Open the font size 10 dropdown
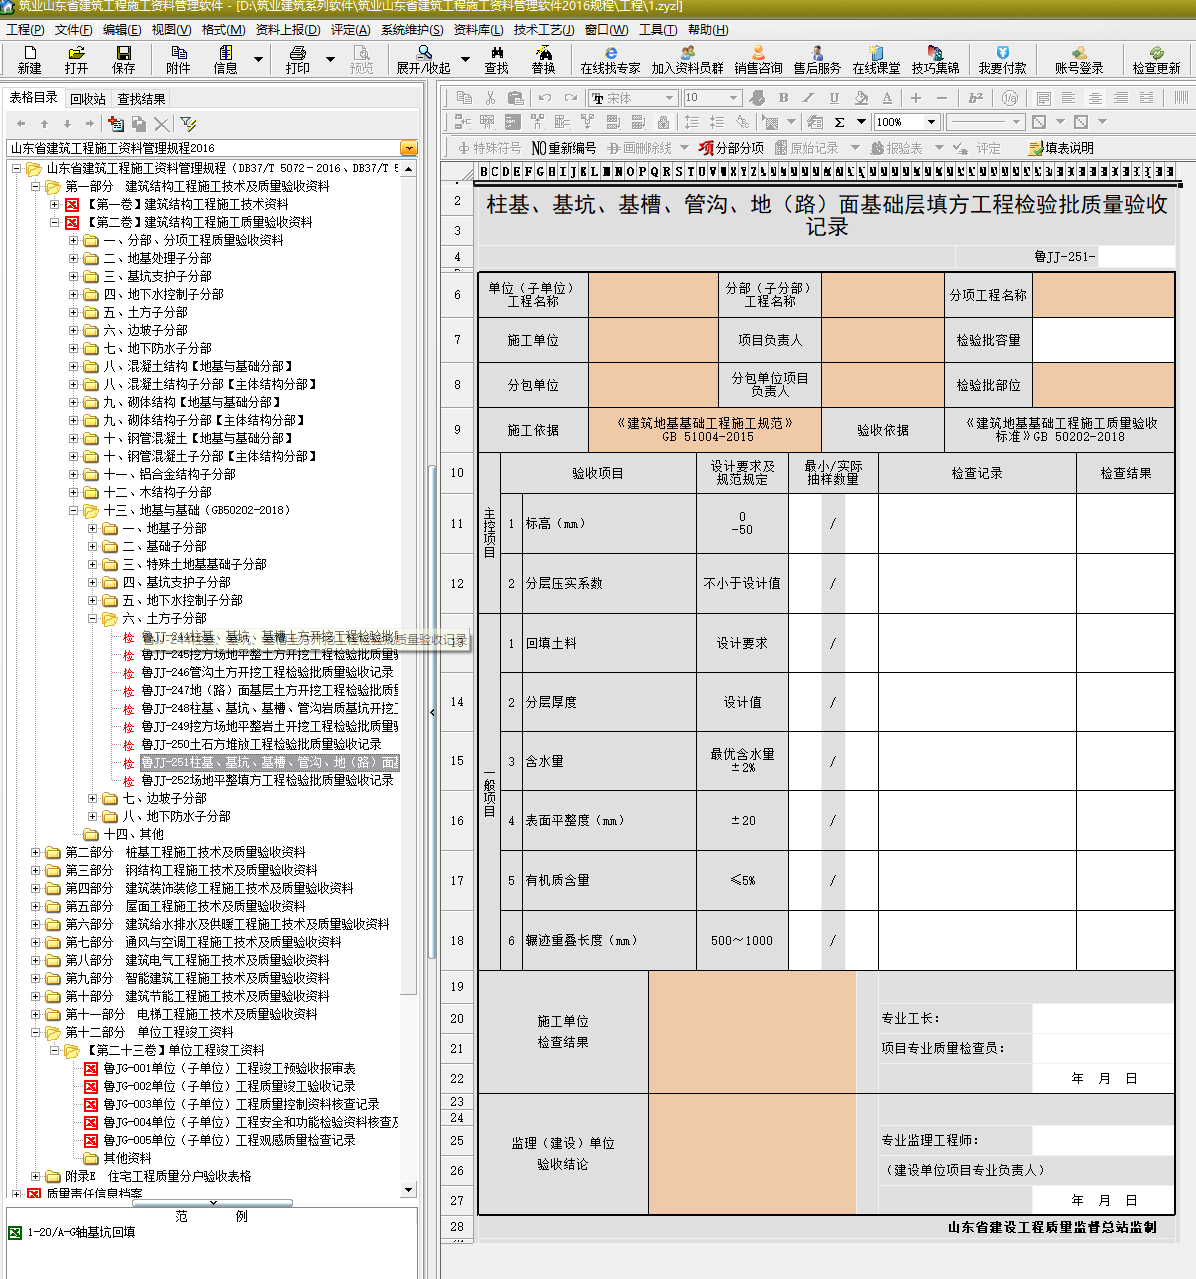Screen dimensions: 1196x1279 click(x=734, y=97)
